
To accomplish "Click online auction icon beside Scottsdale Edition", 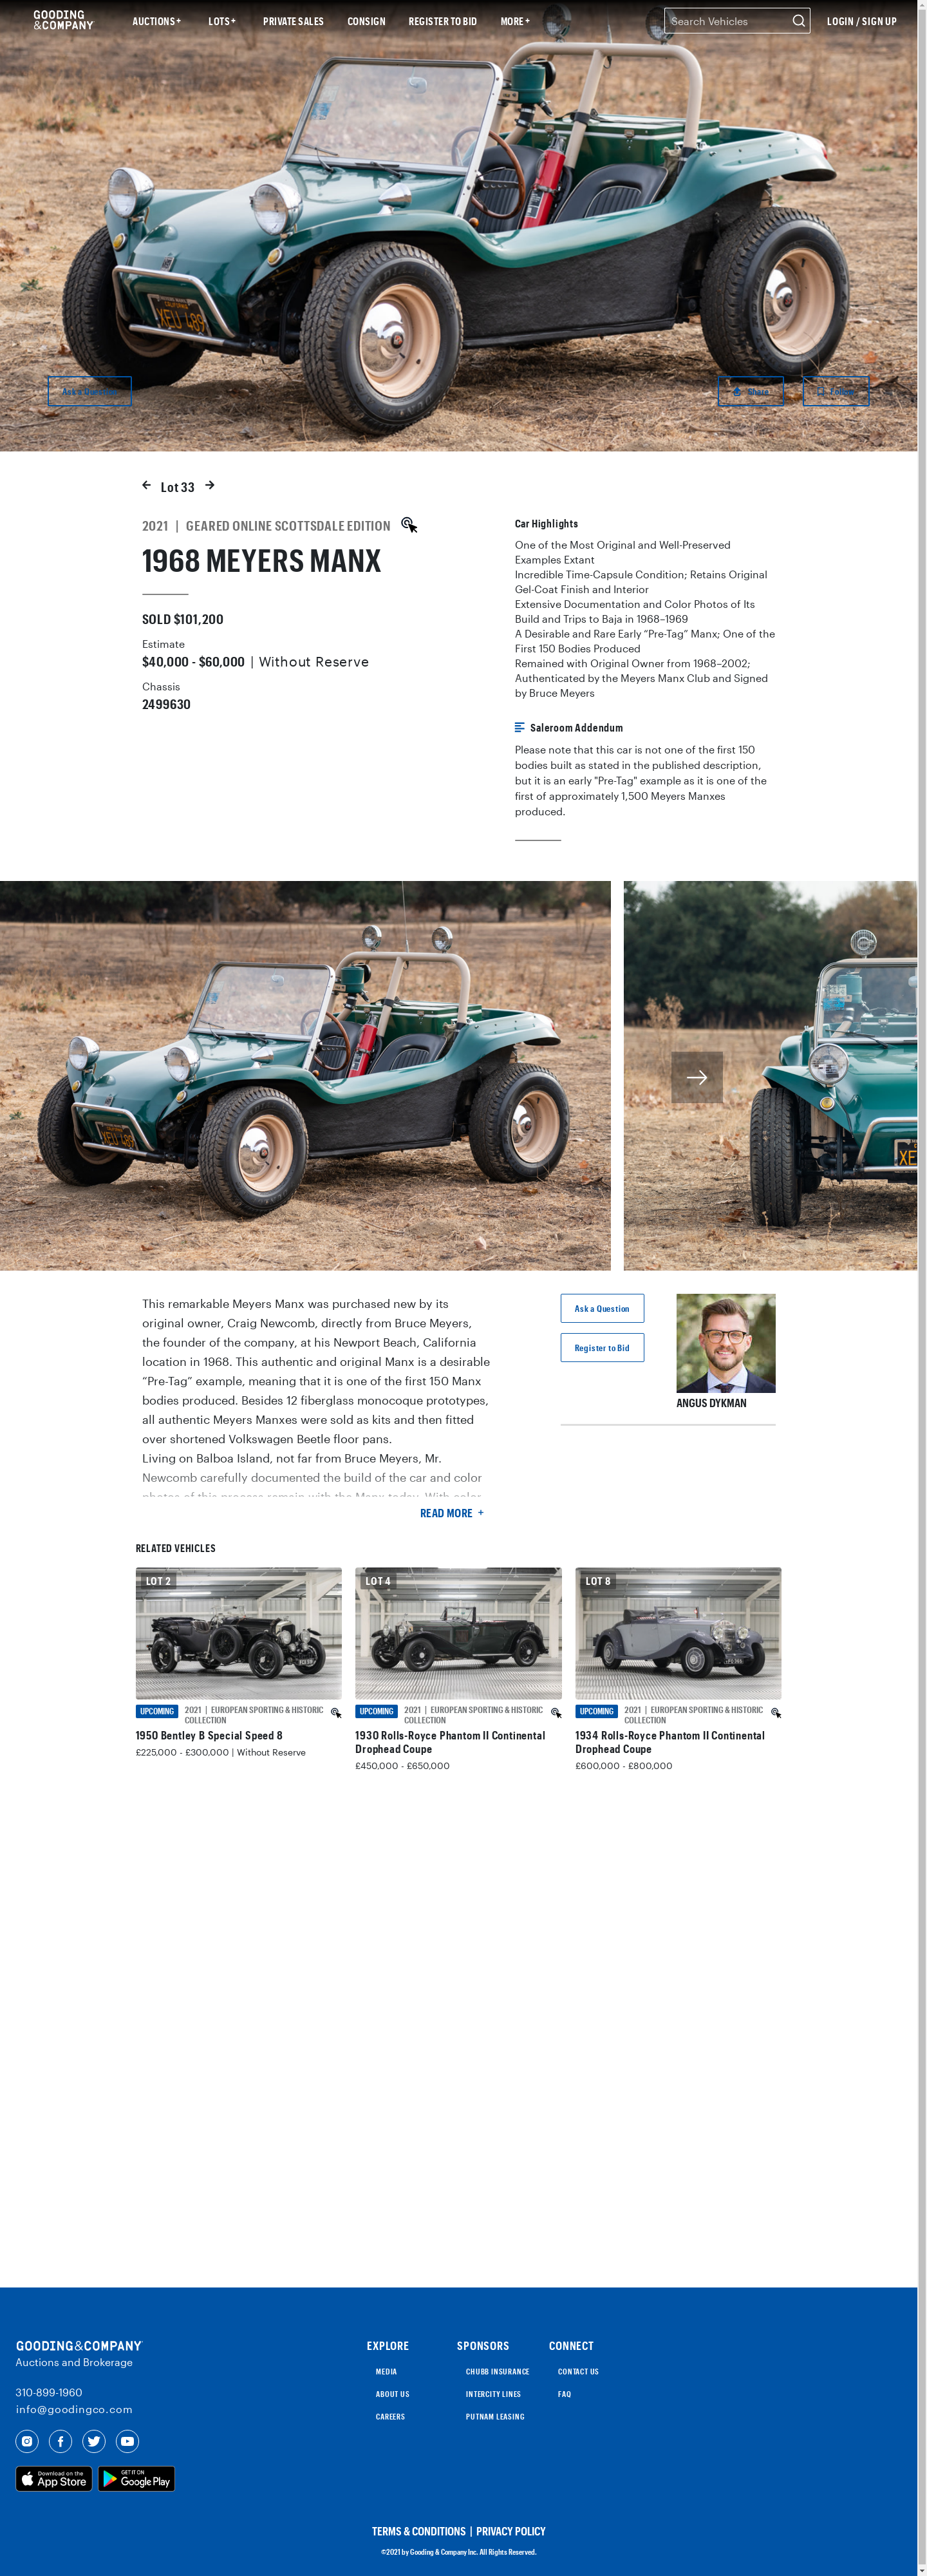I will pos(409,525).
